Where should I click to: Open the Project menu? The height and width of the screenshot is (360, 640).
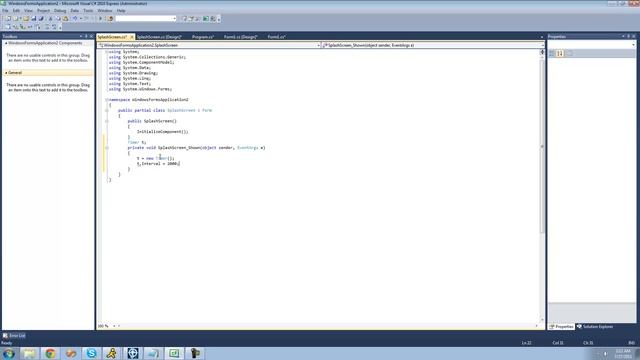click(x=43, y=11)
